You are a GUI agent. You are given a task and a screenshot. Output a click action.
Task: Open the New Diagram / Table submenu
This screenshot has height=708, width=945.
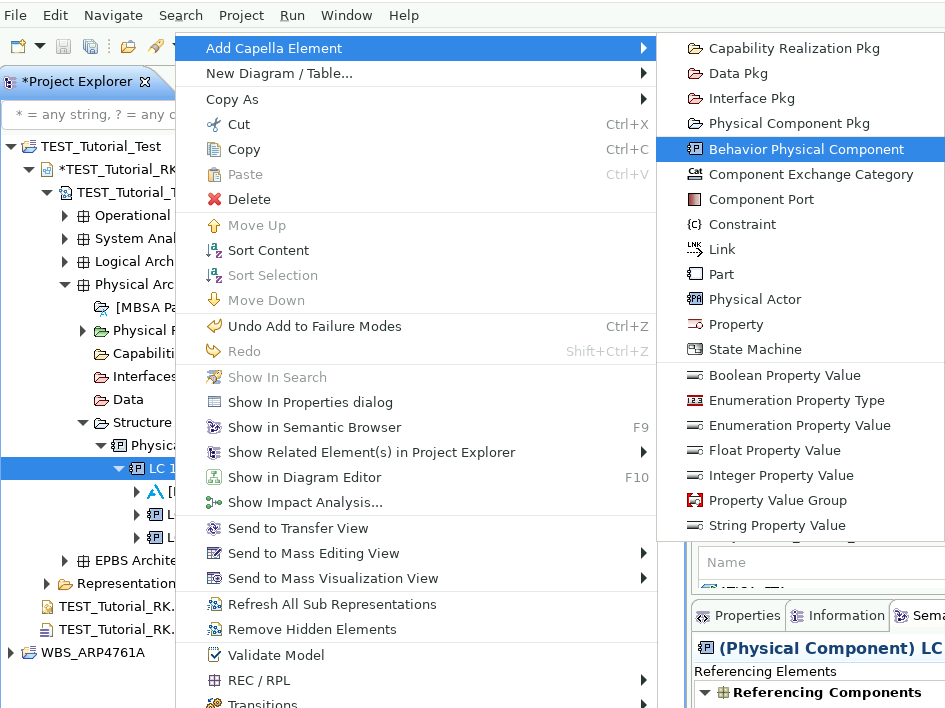pyautogui.click(x=416, y=74)
